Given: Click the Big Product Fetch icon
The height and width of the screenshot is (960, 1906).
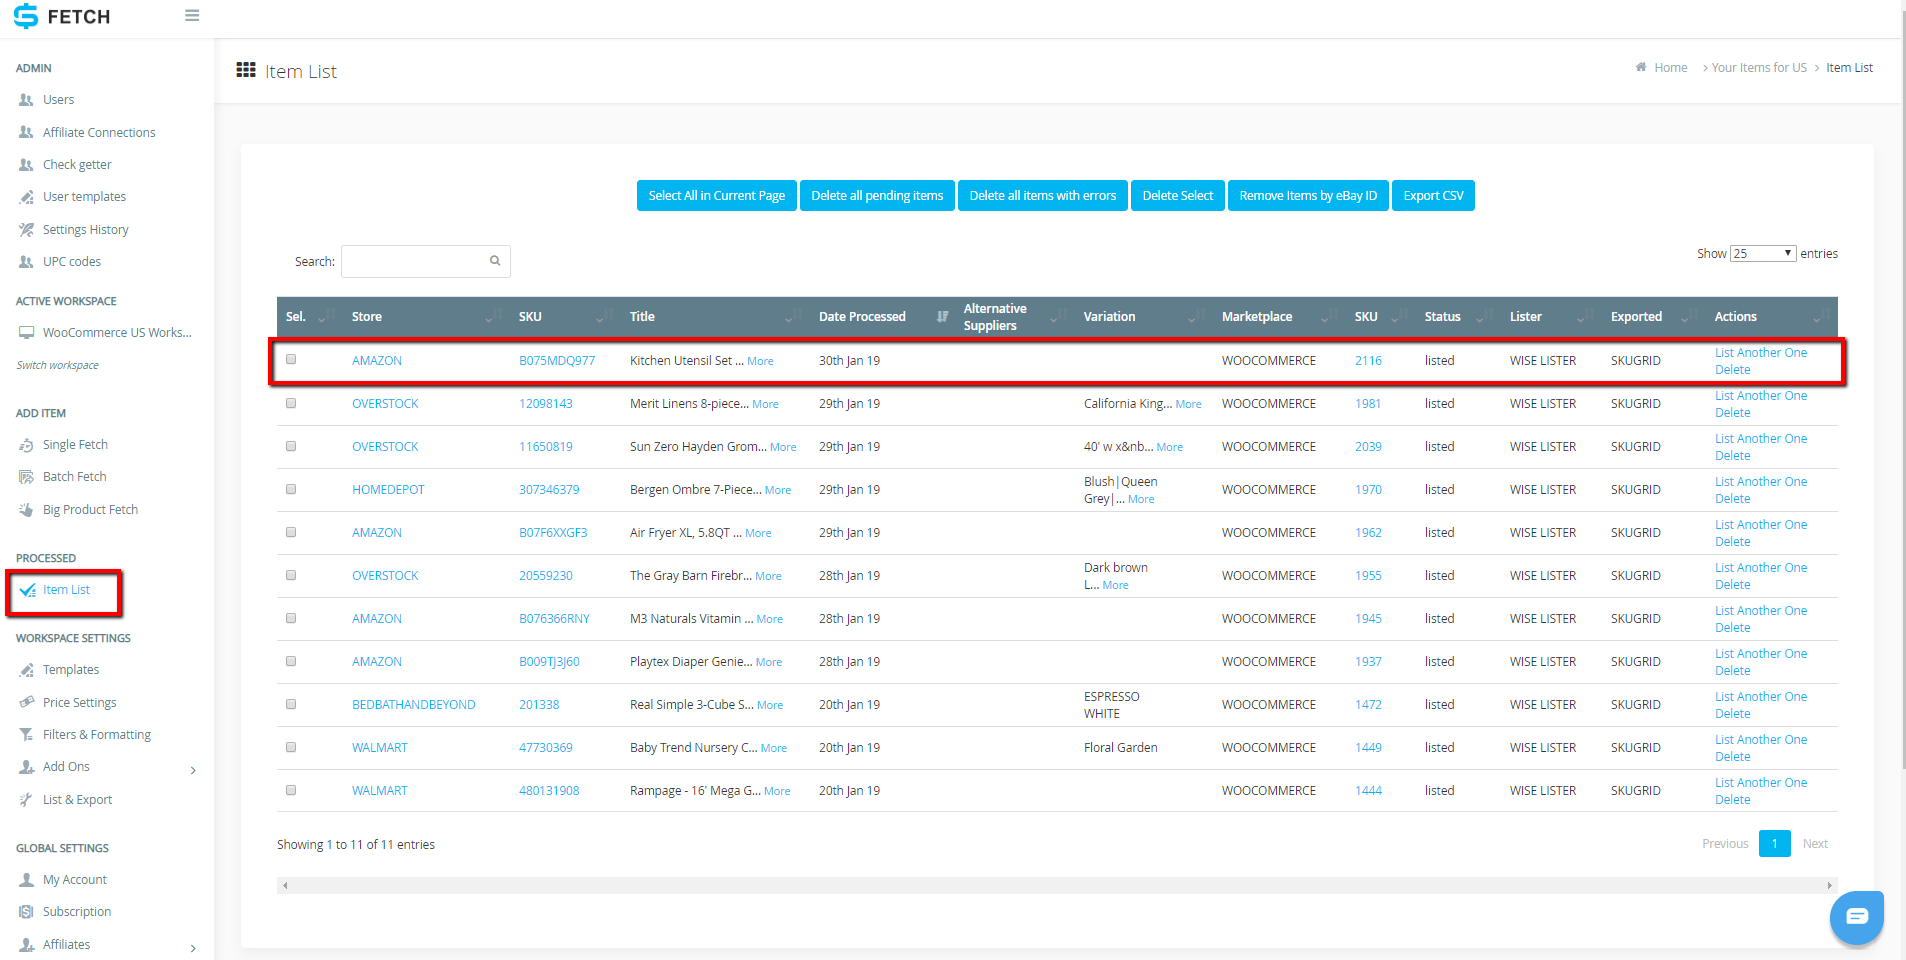Looking at the screenshot, I should [x=26, y=510].
